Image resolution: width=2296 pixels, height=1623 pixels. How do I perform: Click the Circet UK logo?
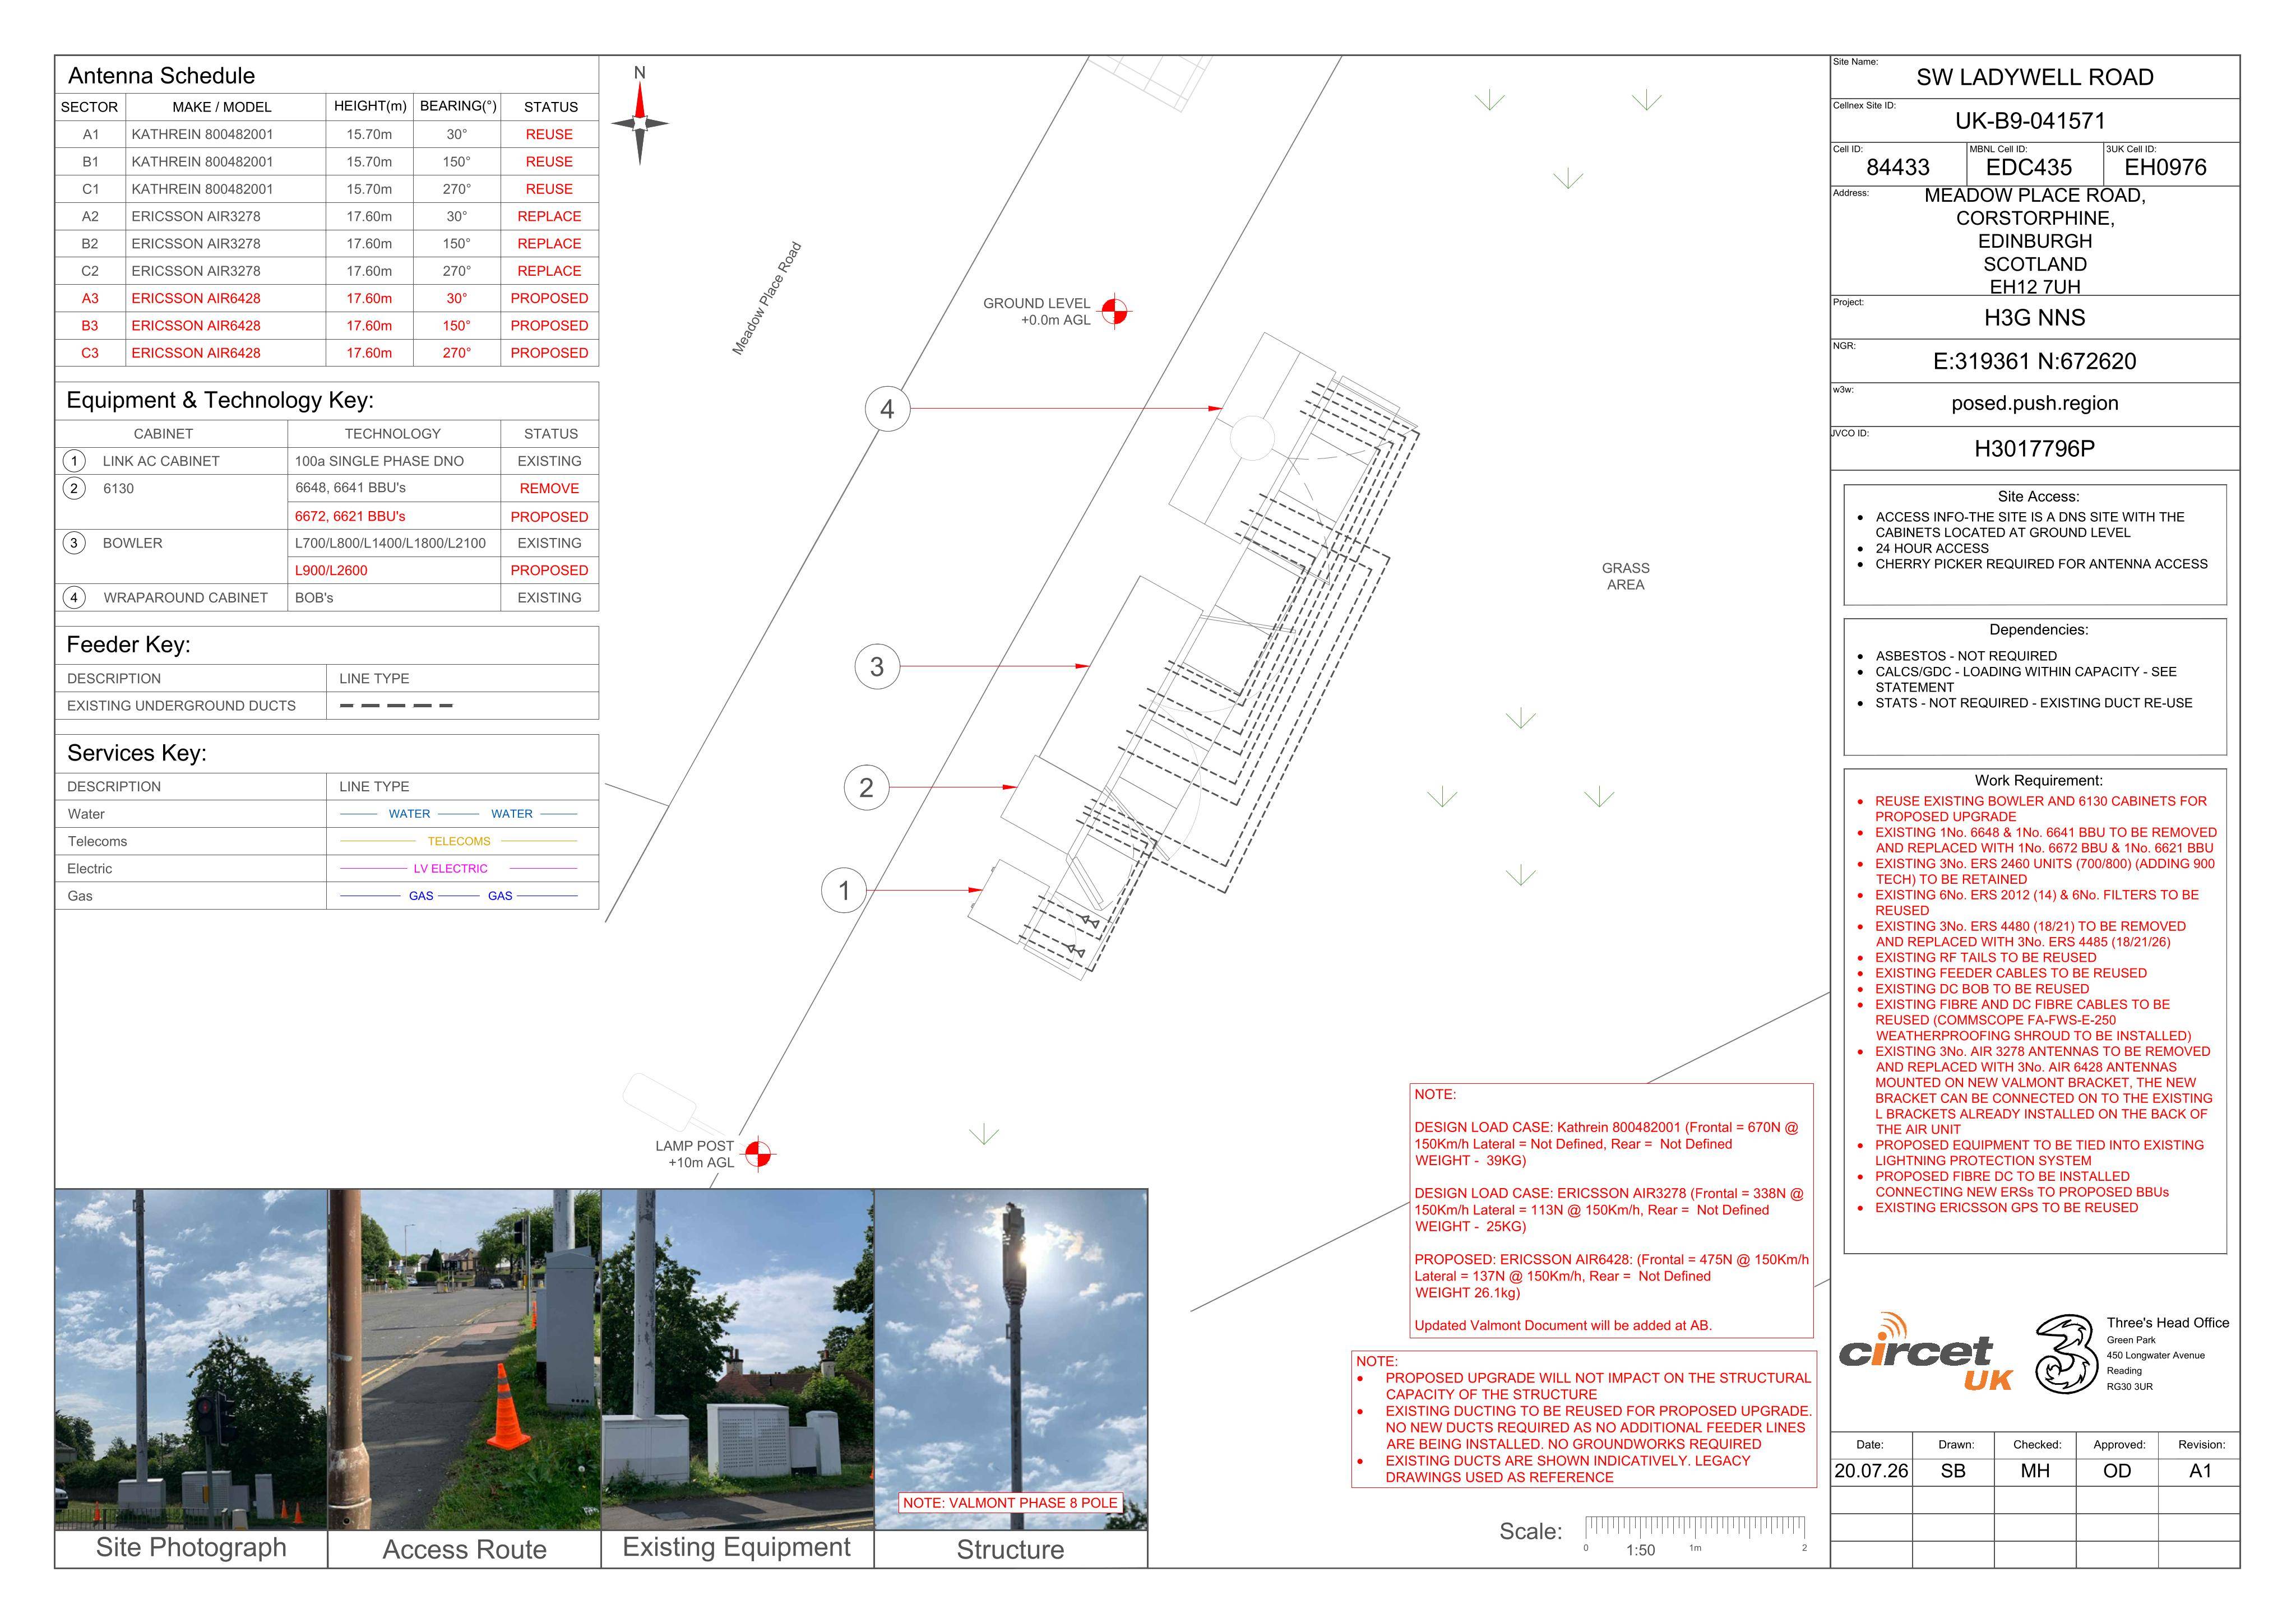(1925, 1353)
